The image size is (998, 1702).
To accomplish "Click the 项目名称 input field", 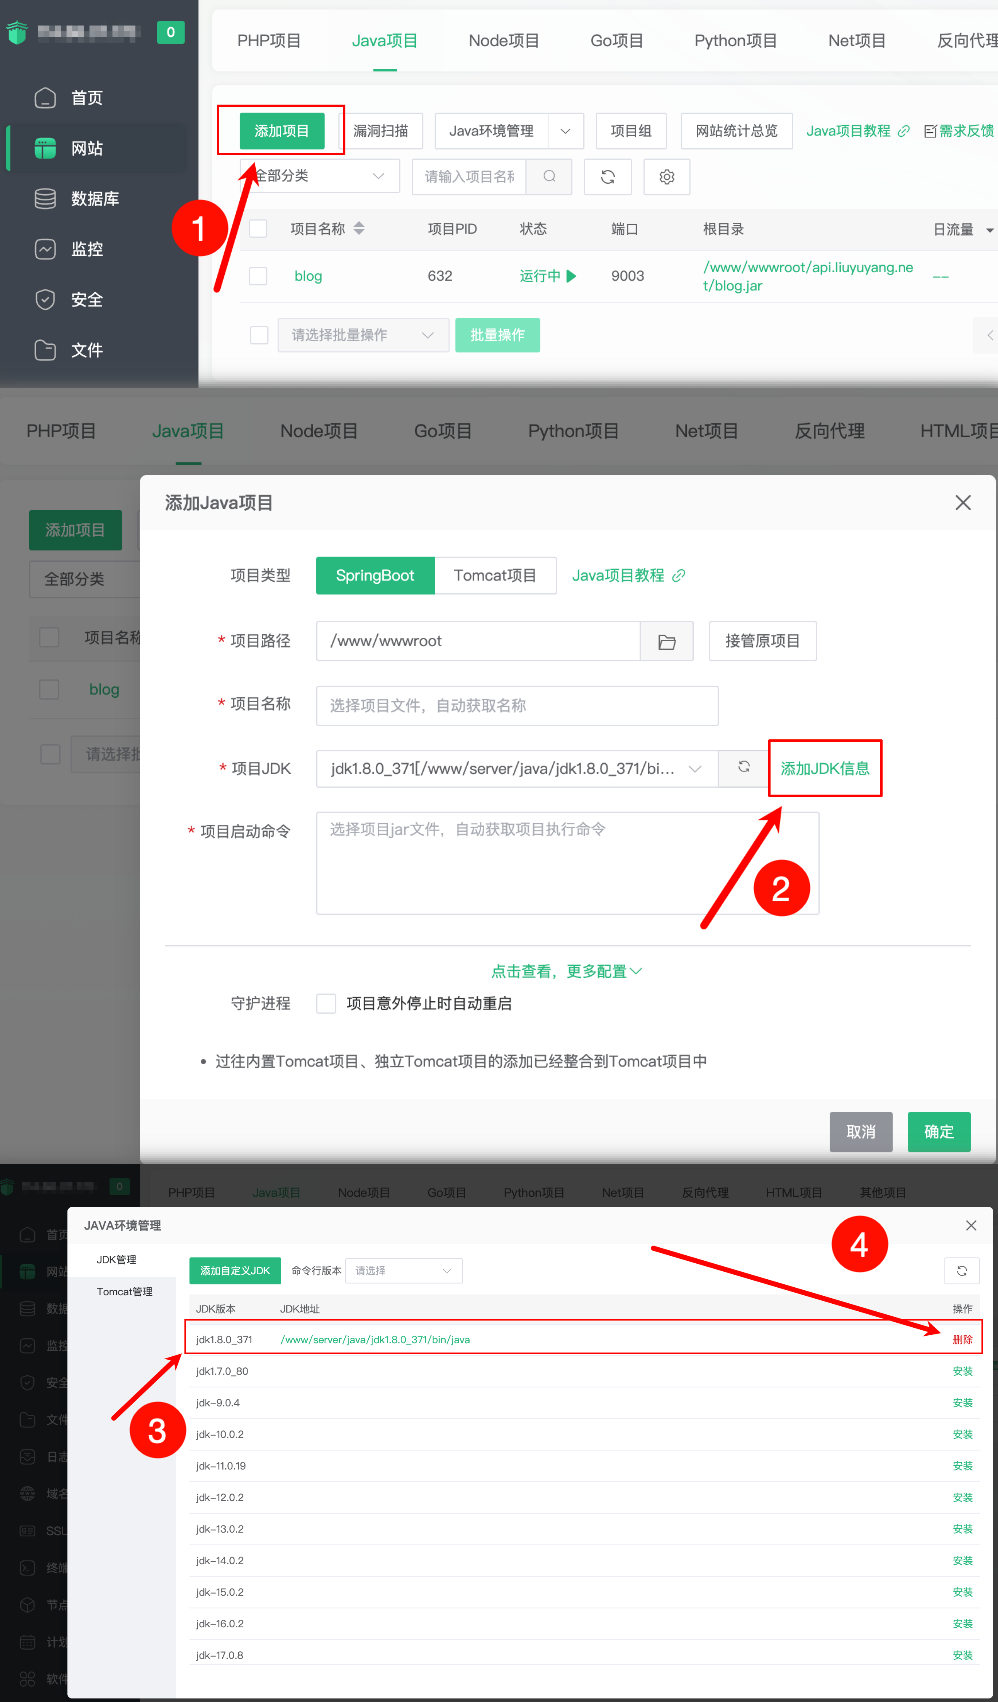I will click(517, 706).
